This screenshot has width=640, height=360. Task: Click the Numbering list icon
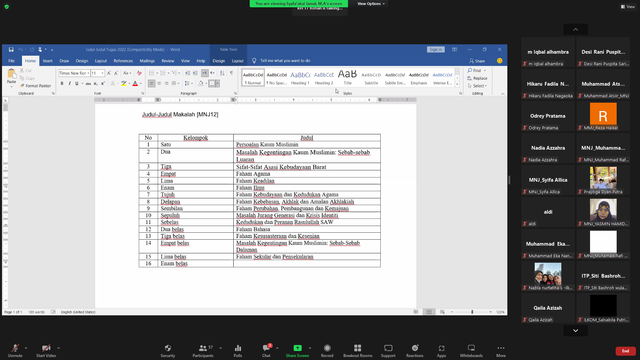click(163, 73)
